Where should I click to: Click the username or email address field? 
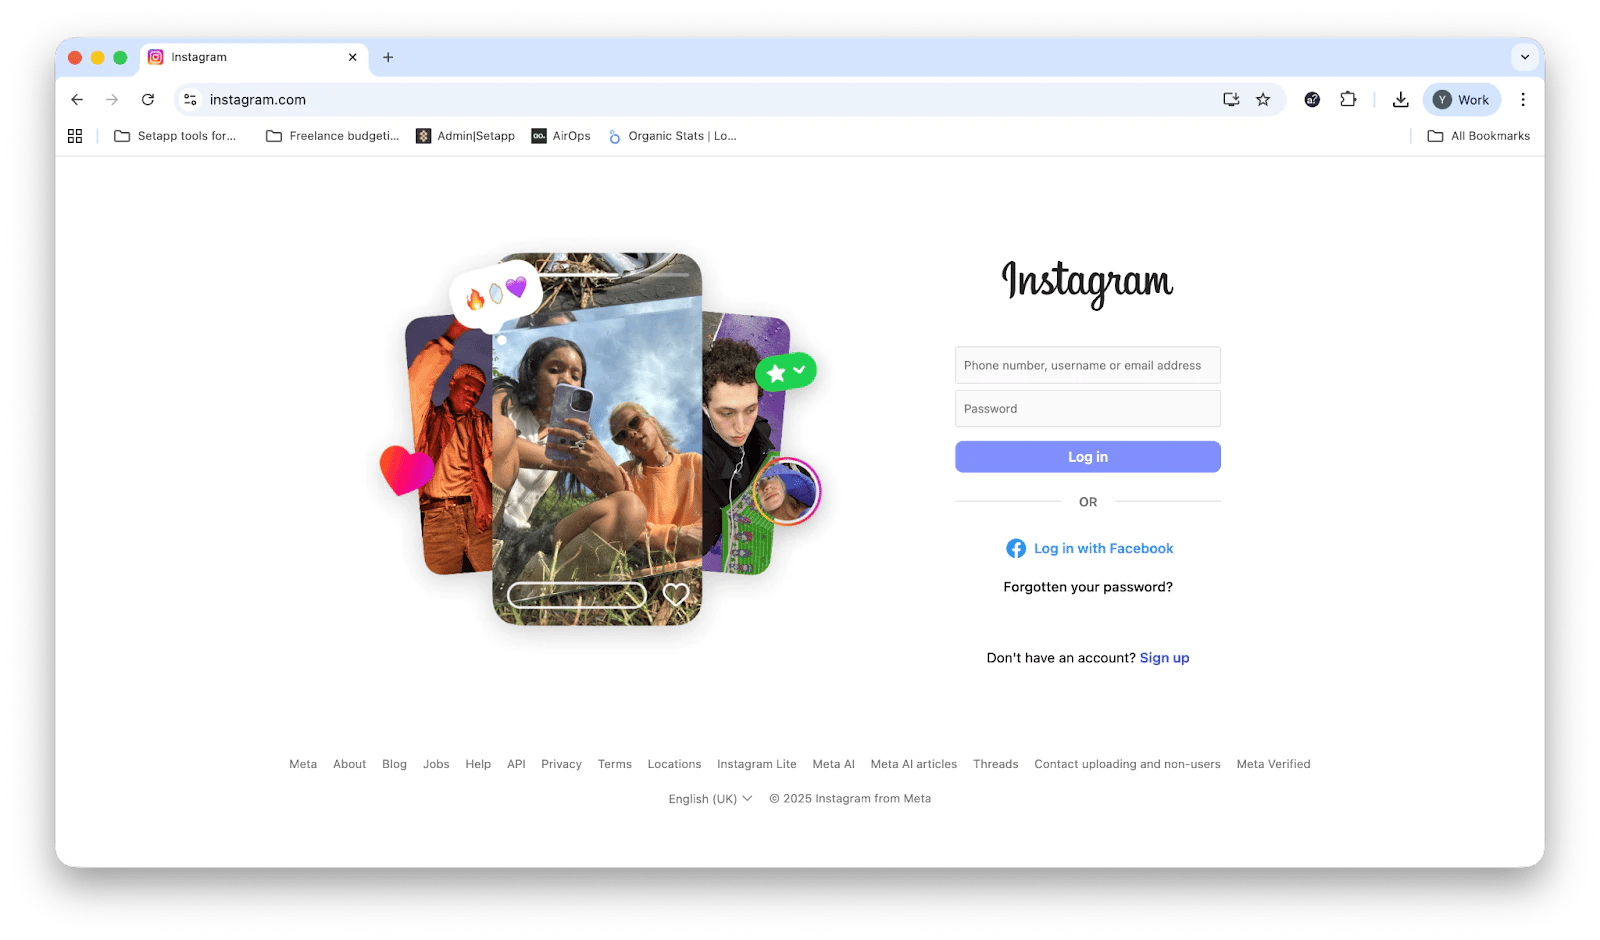[x=1087, y=366]
